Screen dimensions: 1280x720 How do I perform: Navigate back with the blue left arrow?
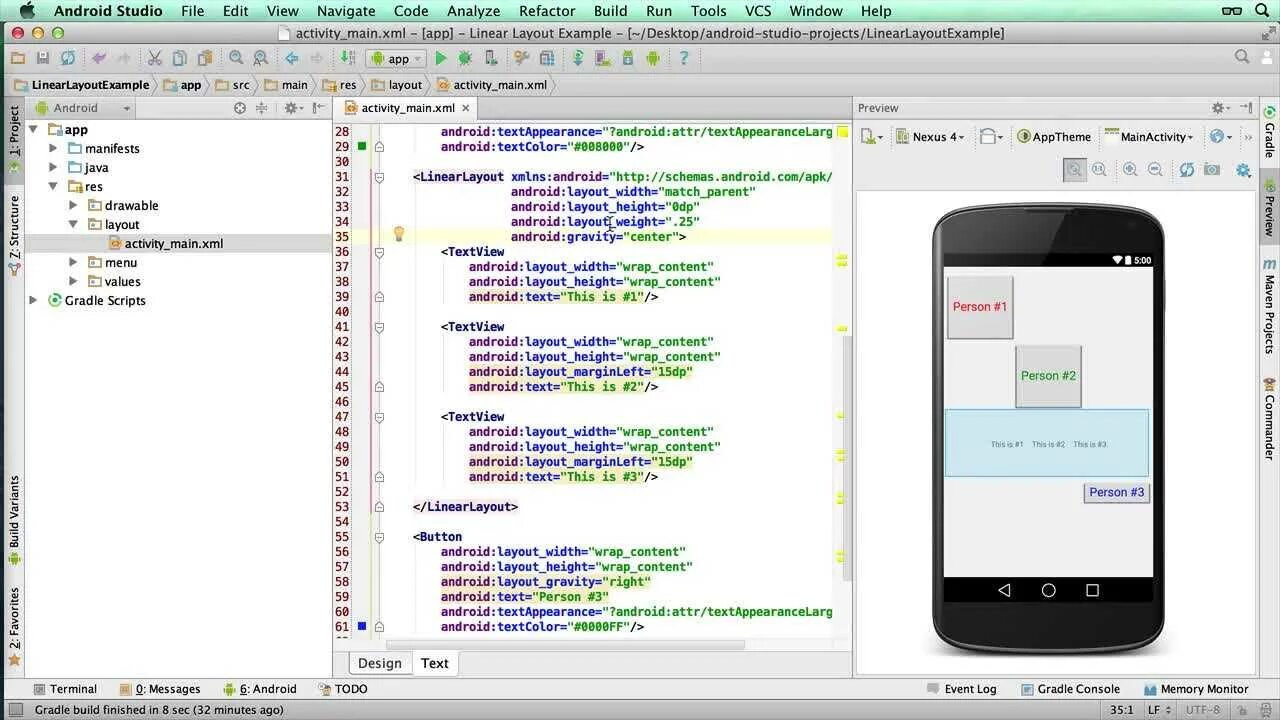(x=292, y=58)
